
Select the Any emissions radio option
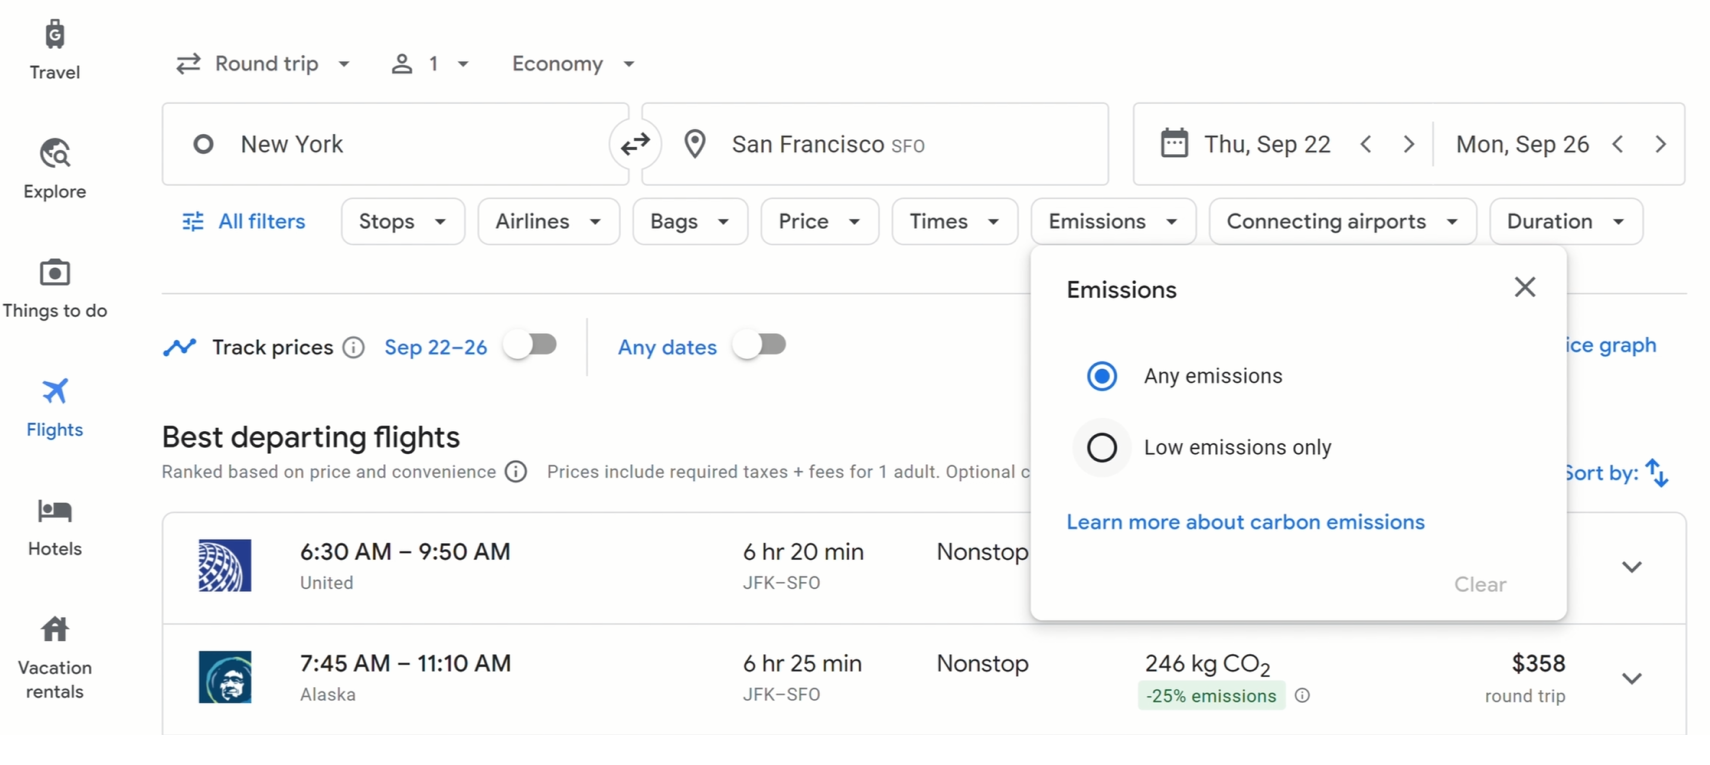[1102, 376]
